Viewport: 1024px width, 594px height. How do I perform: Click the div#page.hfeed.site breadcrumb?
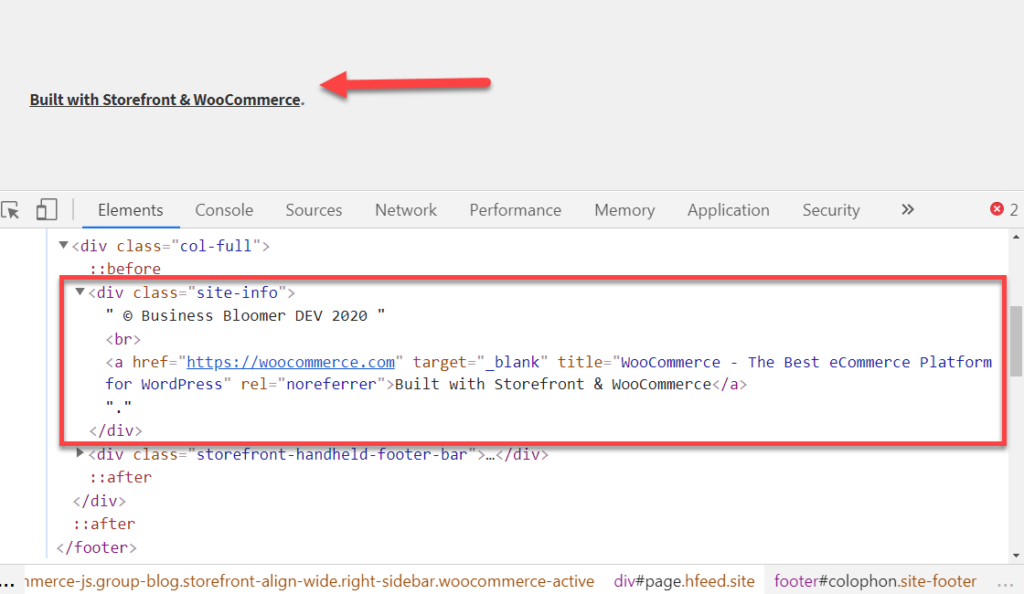(684, 581)
